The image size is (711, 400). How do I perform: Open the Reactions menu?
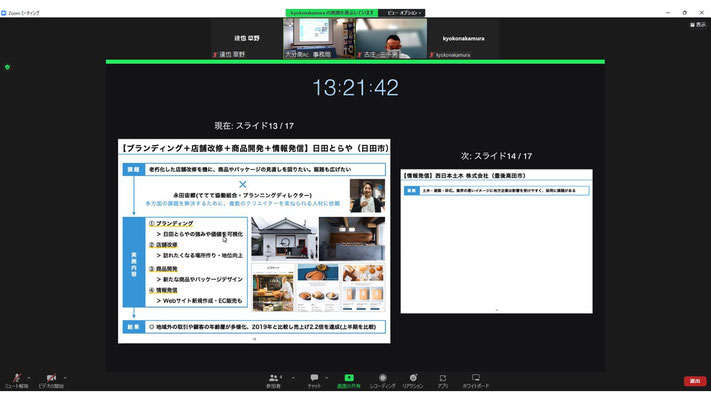pyautogui.click(x=413, y=380)
